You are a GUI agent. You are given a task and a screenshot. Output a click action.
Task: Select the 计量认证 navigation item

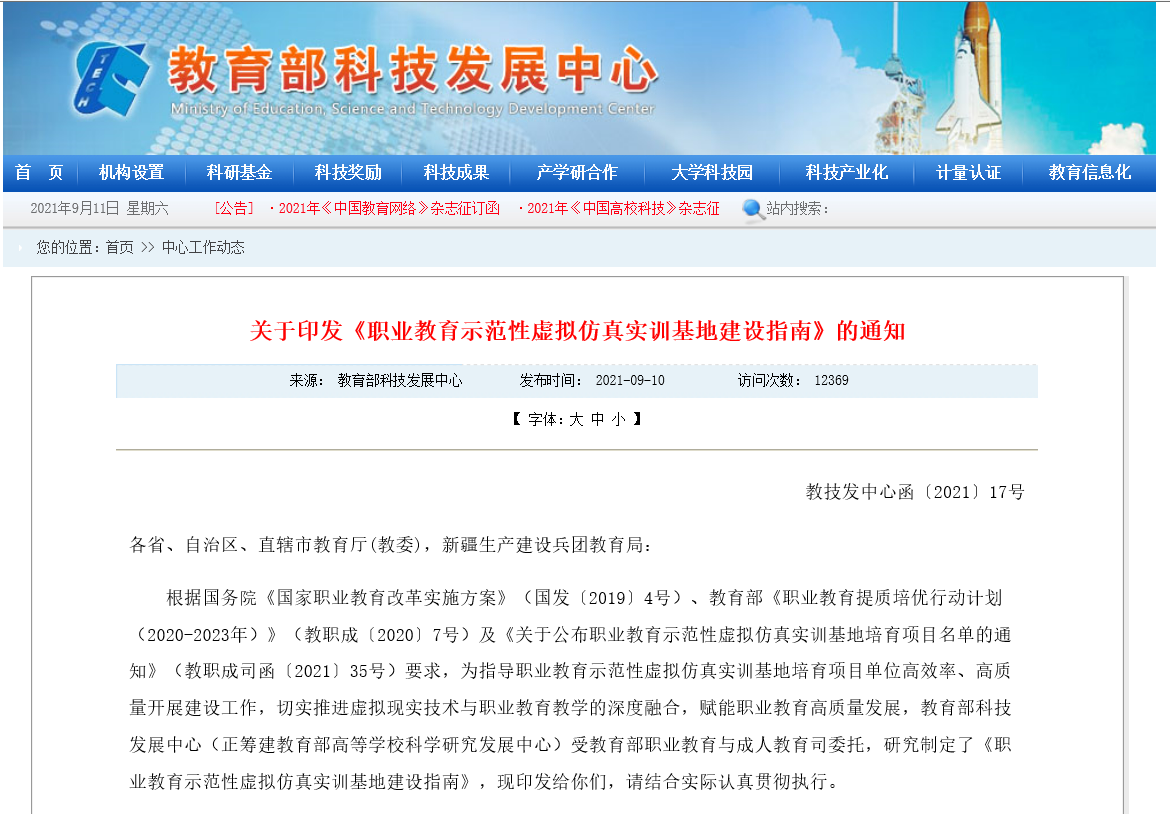(x=968, y=173)
